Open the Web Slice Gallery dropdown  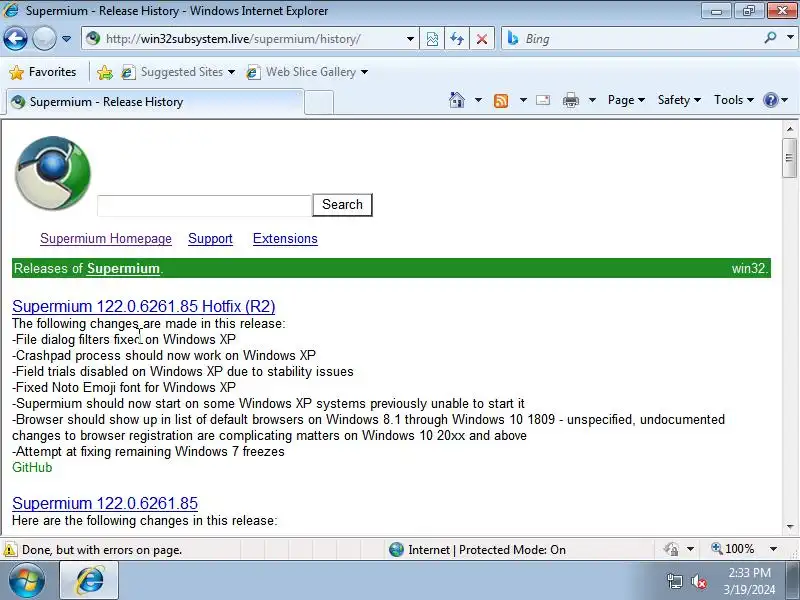pyautogui.click(x=307, y=72)
